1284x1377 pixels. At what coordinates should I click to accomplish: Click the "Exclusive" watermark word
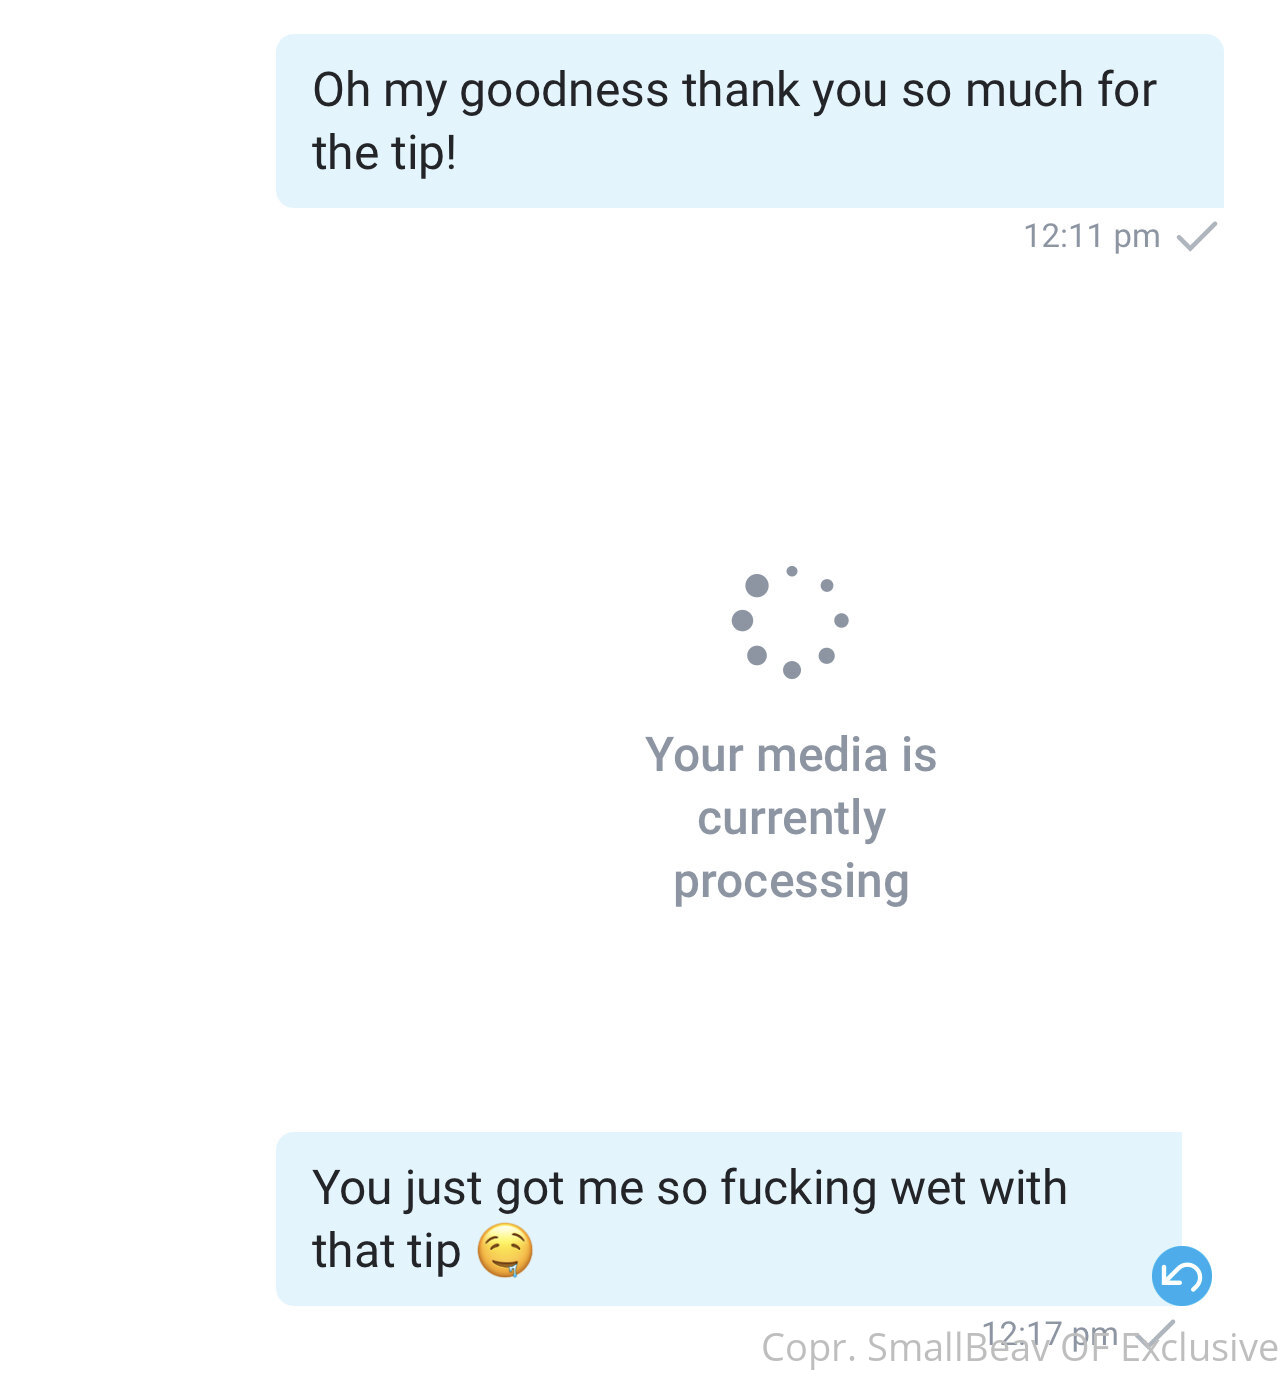tap(1199, 1348)
